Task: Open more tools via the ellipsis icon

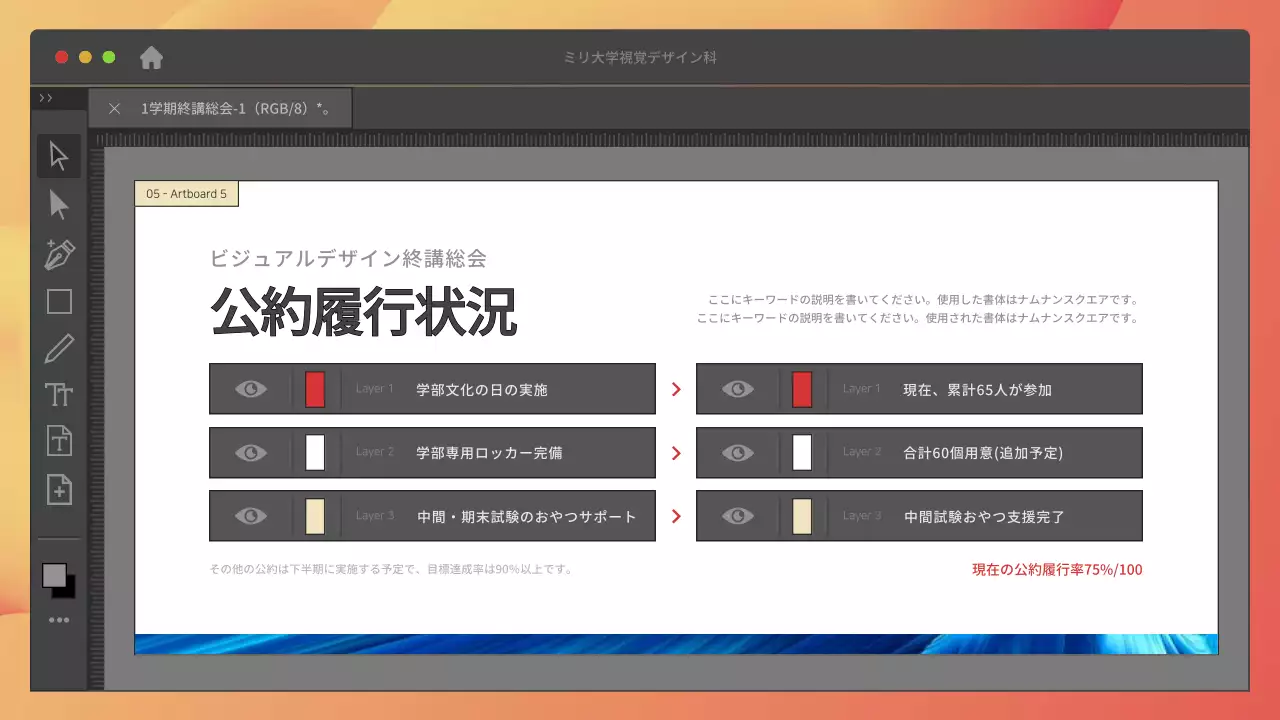Action: pos(59,619)
